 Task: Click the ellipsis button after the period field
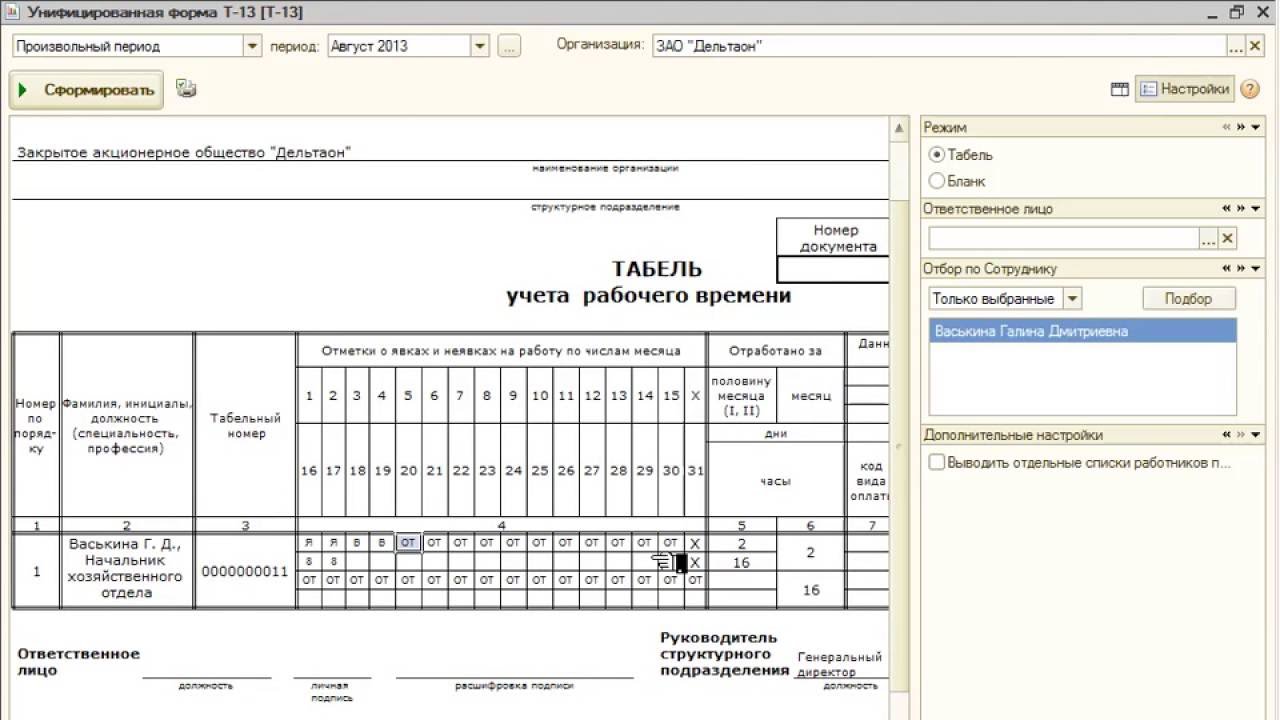tap(509, 46)
